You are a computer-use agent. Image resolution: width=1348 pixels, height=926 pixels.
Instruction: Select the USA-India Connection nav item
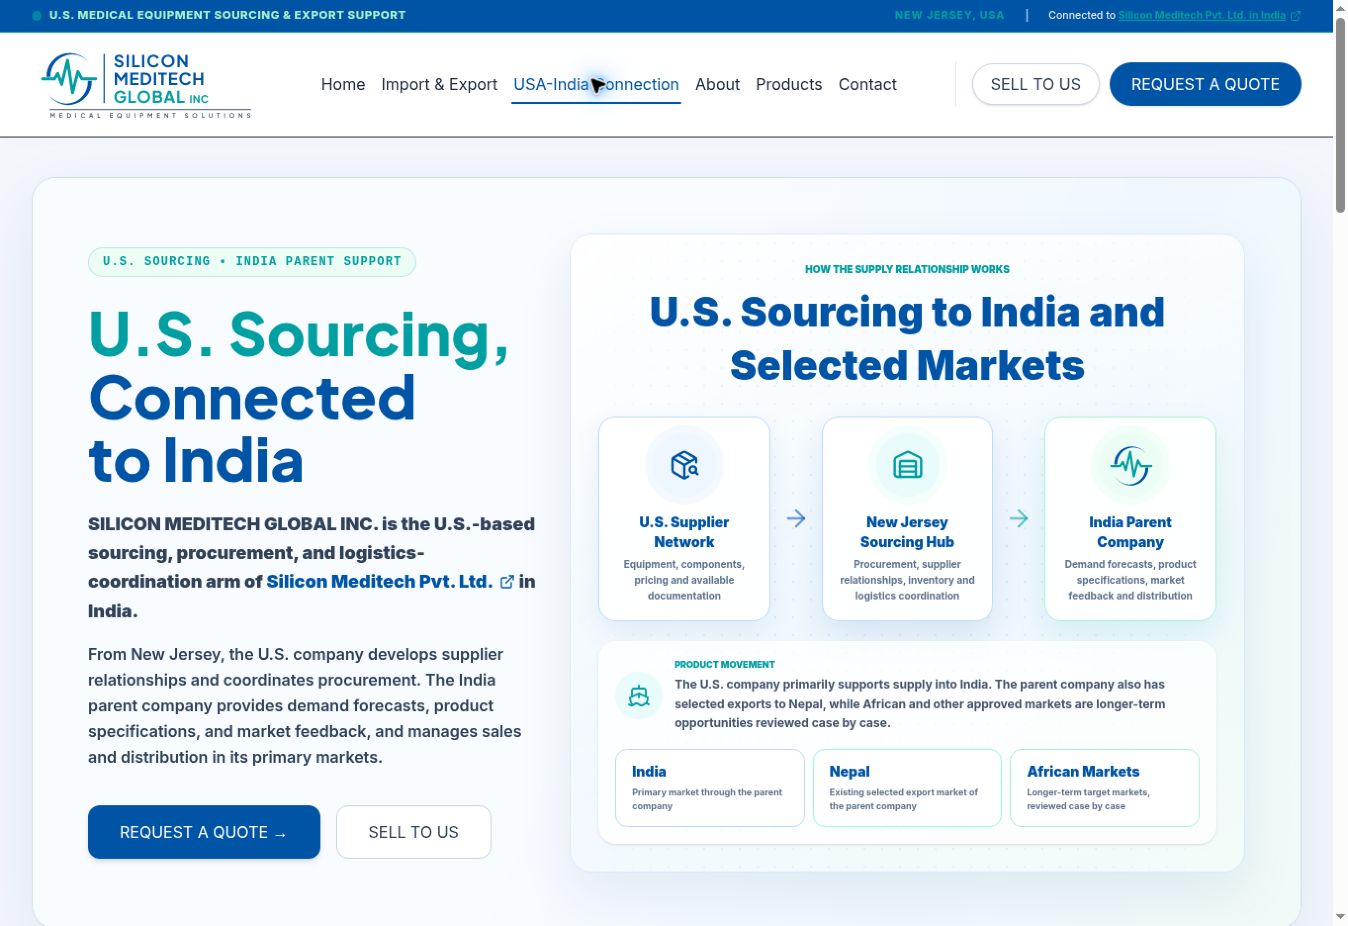[596, 85]
